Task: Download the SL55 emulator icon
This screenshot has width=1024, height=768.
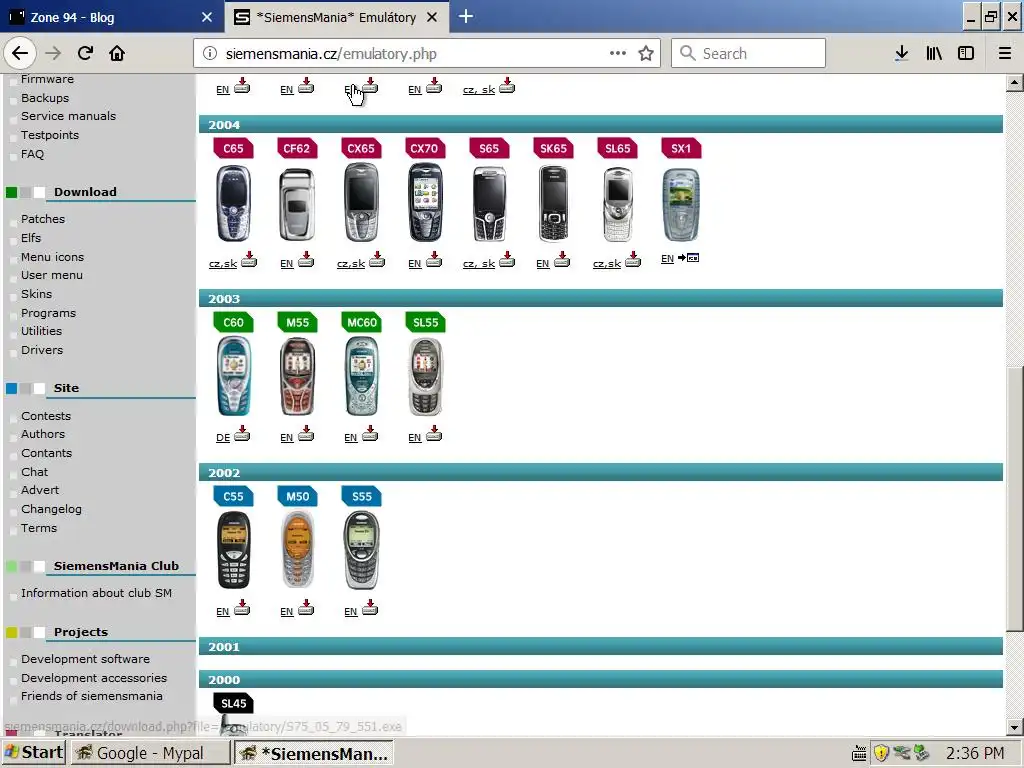Action: click(434, 434)
